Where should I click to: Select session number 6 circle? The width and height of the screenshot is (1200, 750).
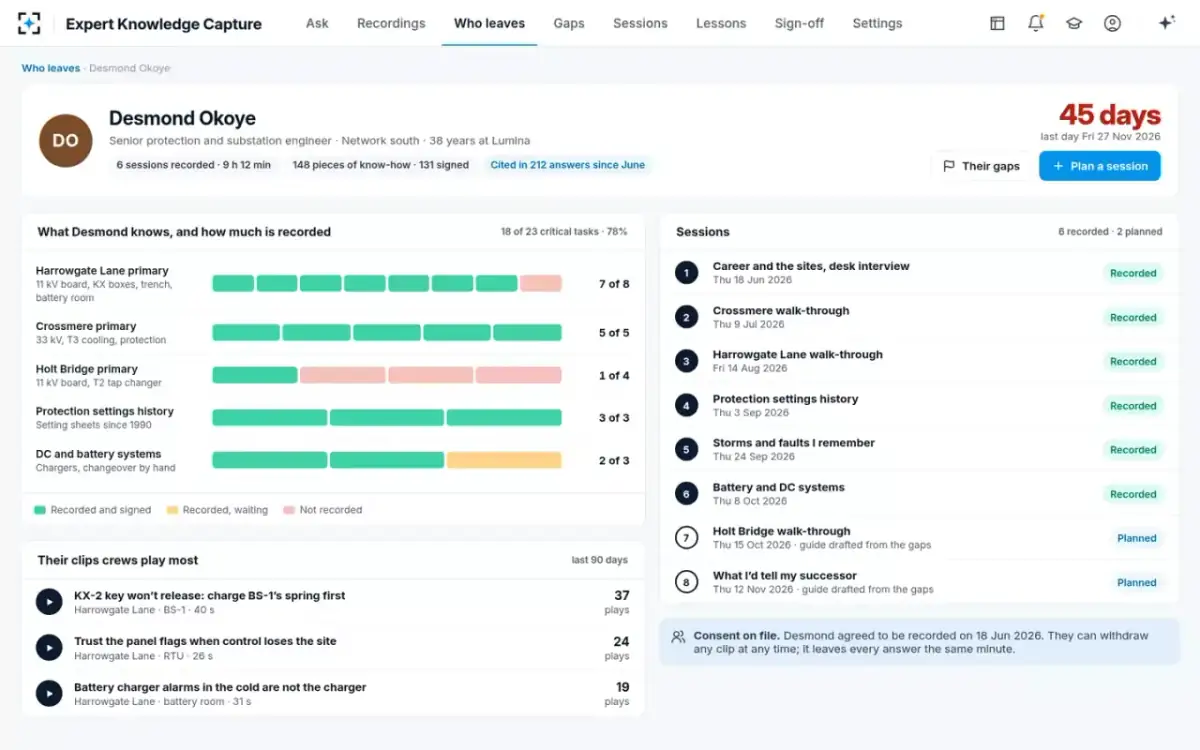pos(686,493)
